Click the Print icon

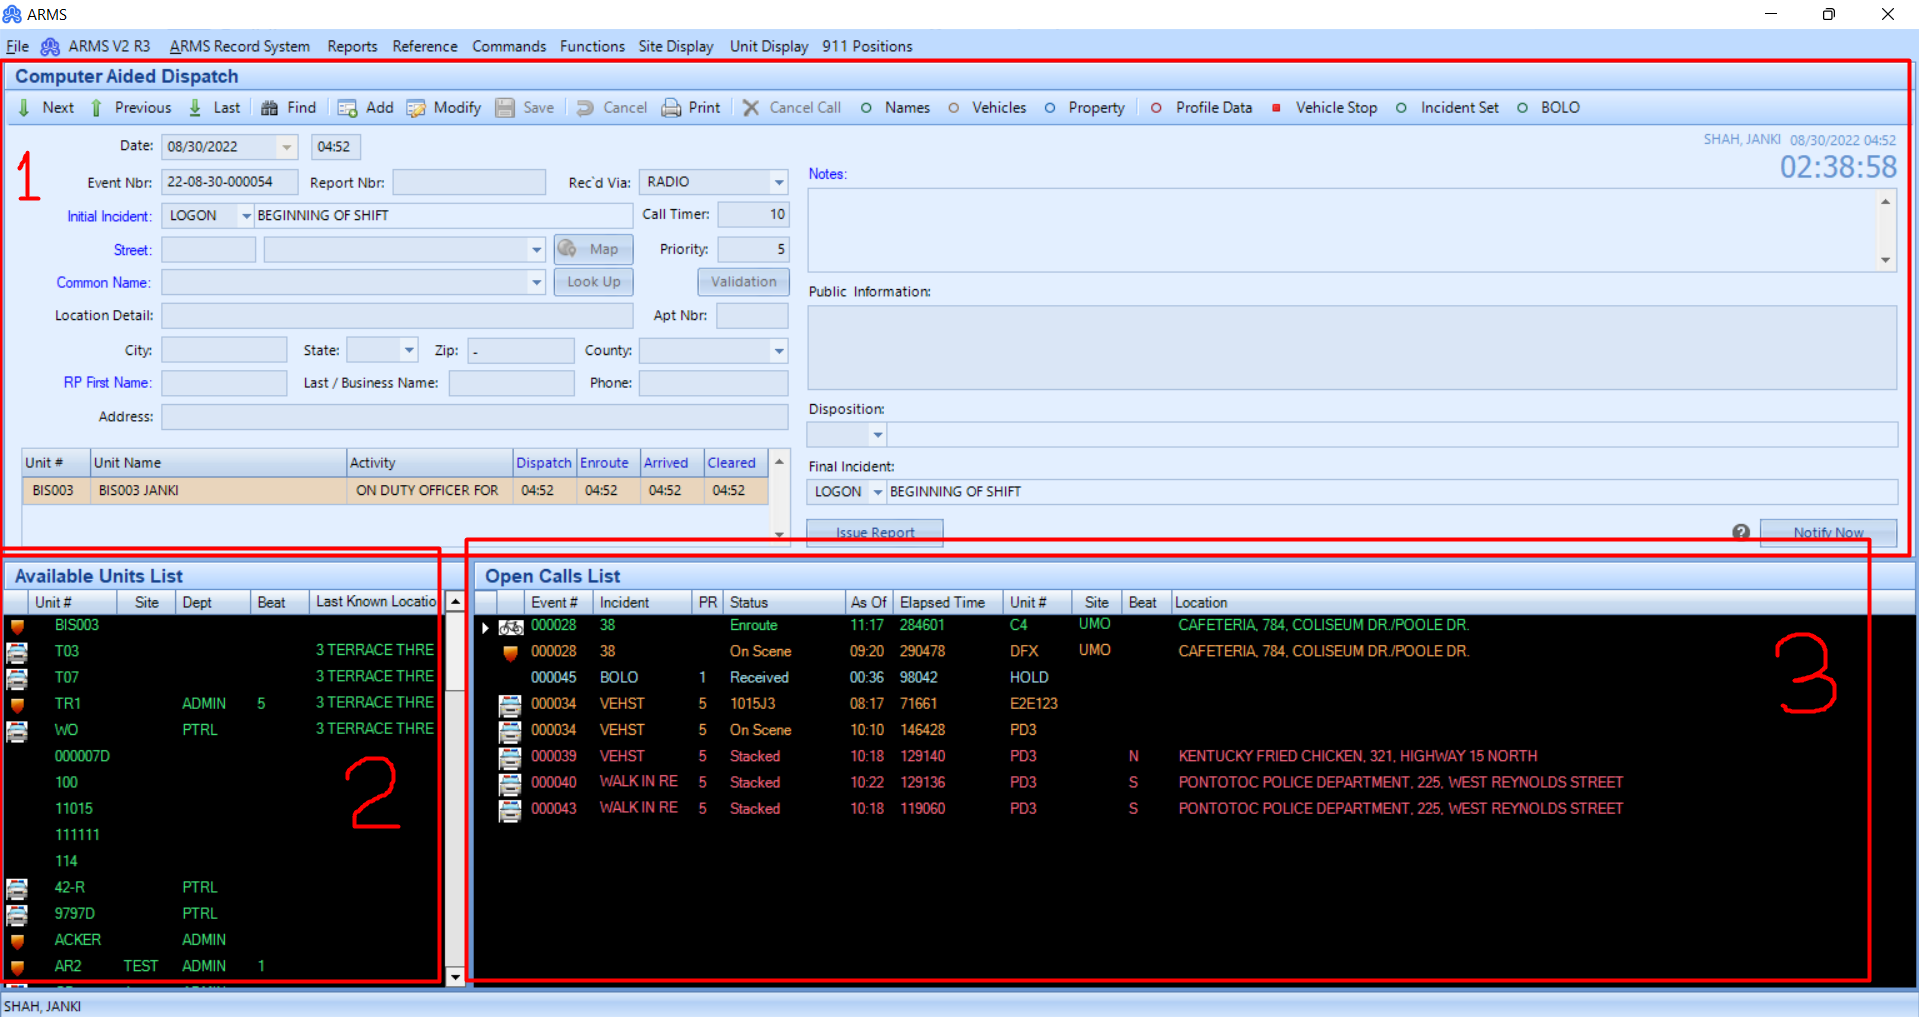point(670,107)
